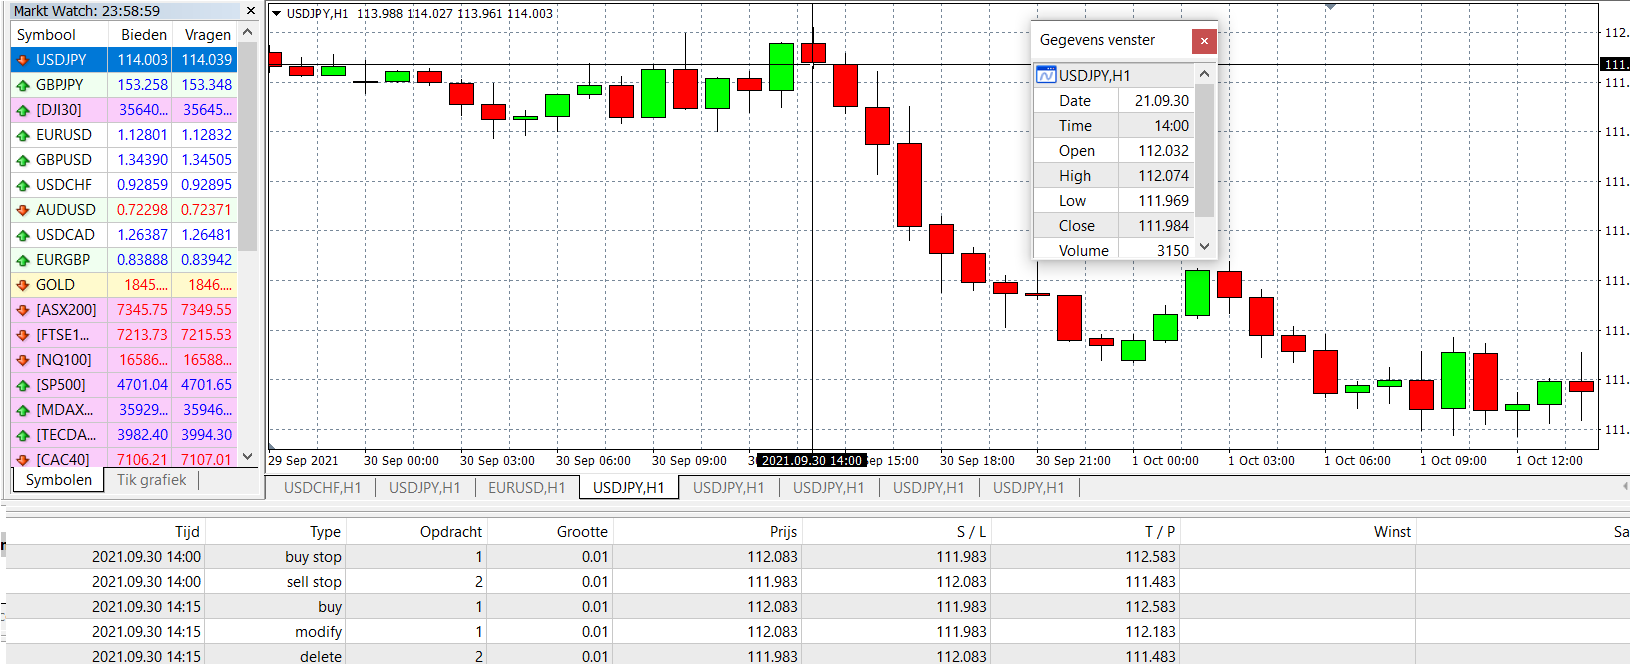
Task: Click the GBPJPY up-arrow symbol icon
Action: pyautogui.click(x=23, y=85)
